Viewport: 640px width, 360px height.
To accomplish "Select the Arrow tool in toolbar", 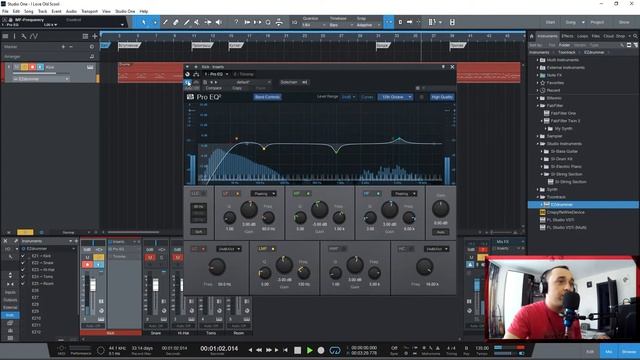I will click(x=143, y=22).
